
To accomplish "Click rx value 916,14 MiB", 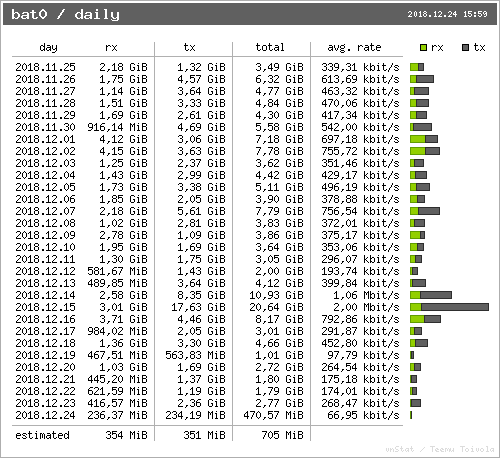I will [117, 127].
